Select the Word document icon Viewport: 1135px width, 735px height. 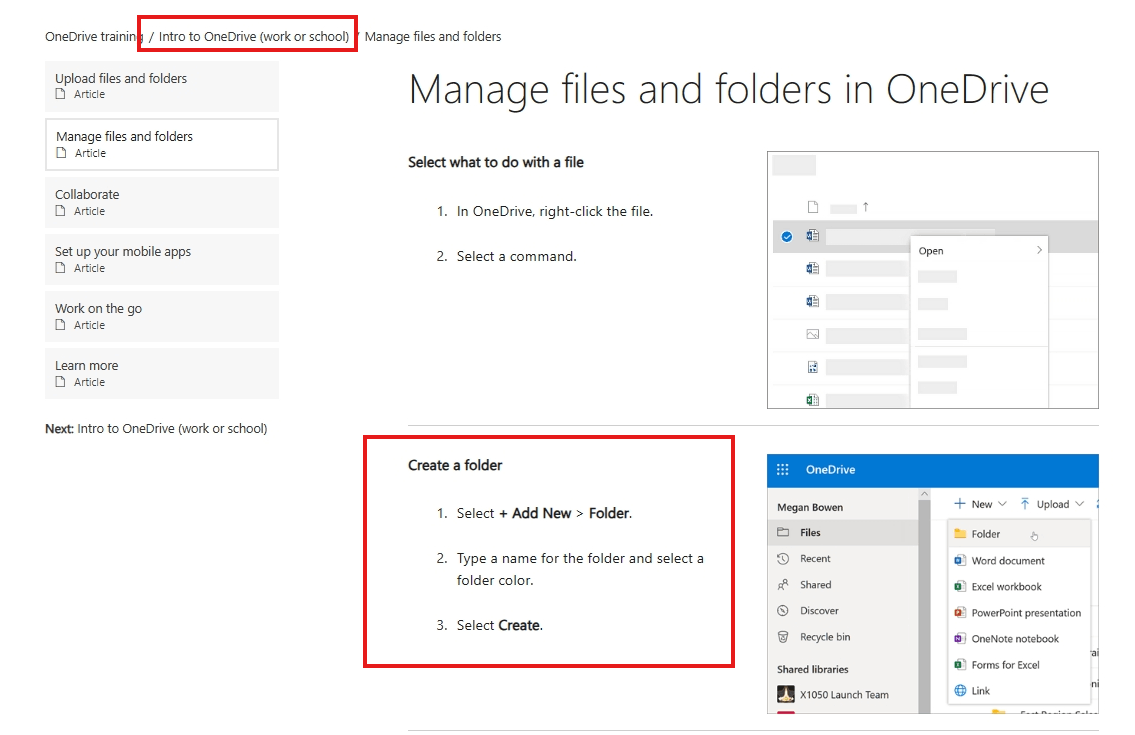[x=960, y=560]
